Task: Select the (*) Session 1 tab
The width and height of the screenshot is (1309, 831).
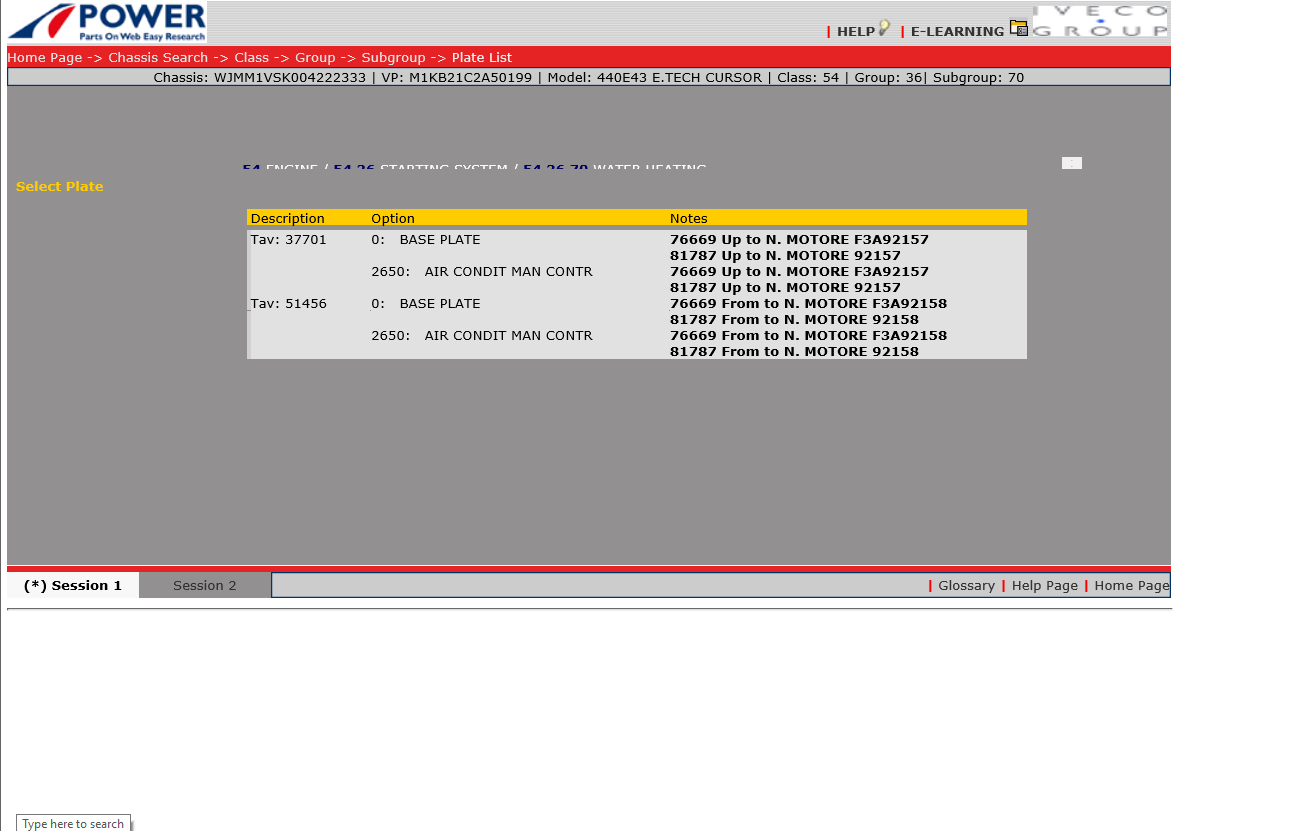Action: pyautogui.click(x=73, y=586)
